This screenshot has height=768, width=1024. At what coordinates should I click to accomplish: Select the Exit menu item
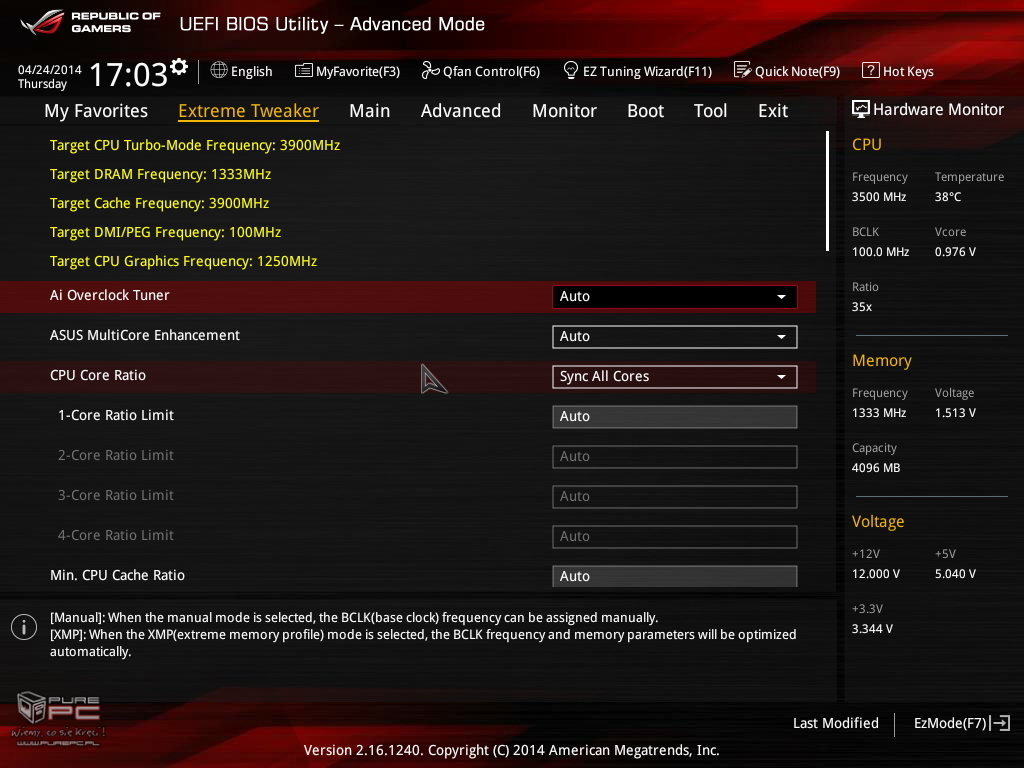click(x=772, y=111)
